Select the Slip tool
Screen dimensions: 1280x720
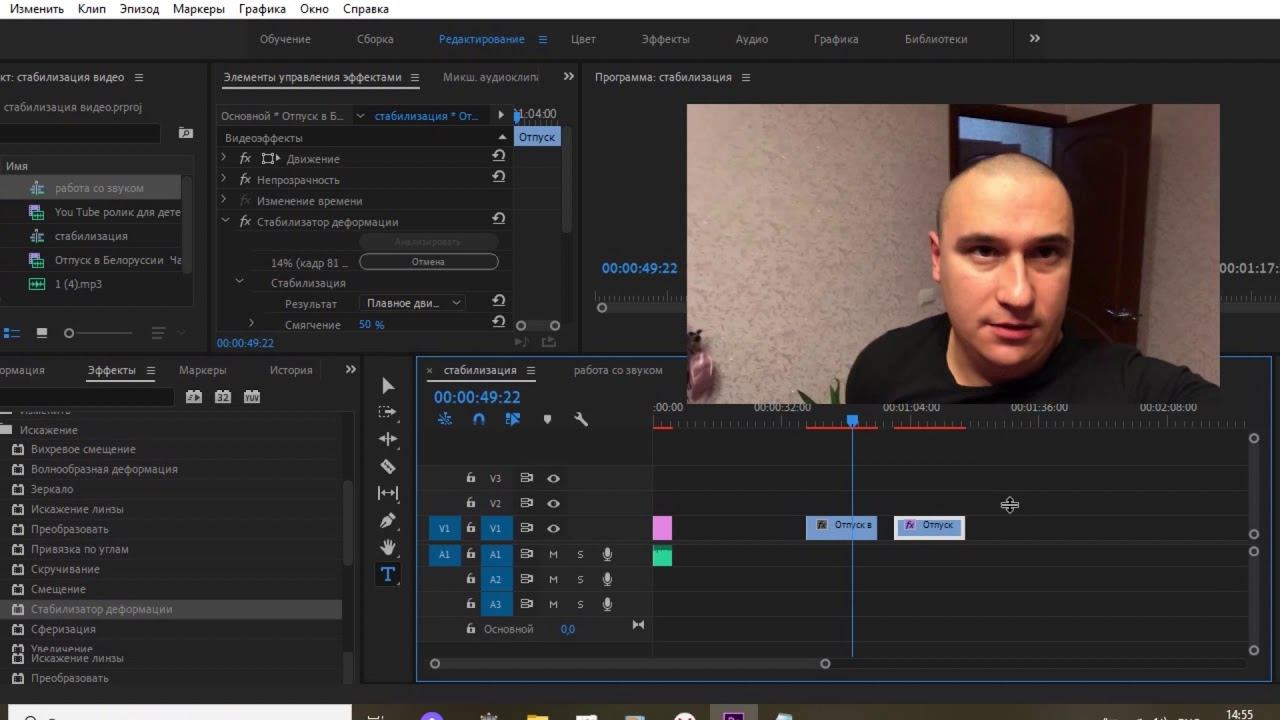pyautogui.click(x=388, y=493)
